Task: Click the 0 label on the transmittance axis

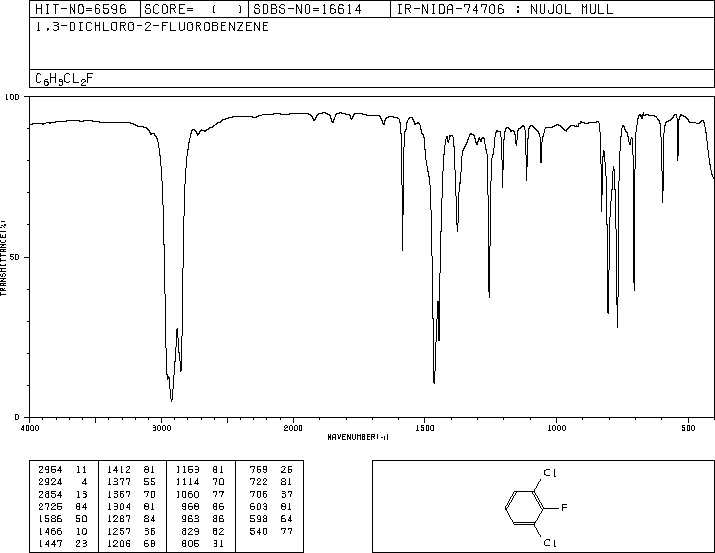Action: coord(17,417)
